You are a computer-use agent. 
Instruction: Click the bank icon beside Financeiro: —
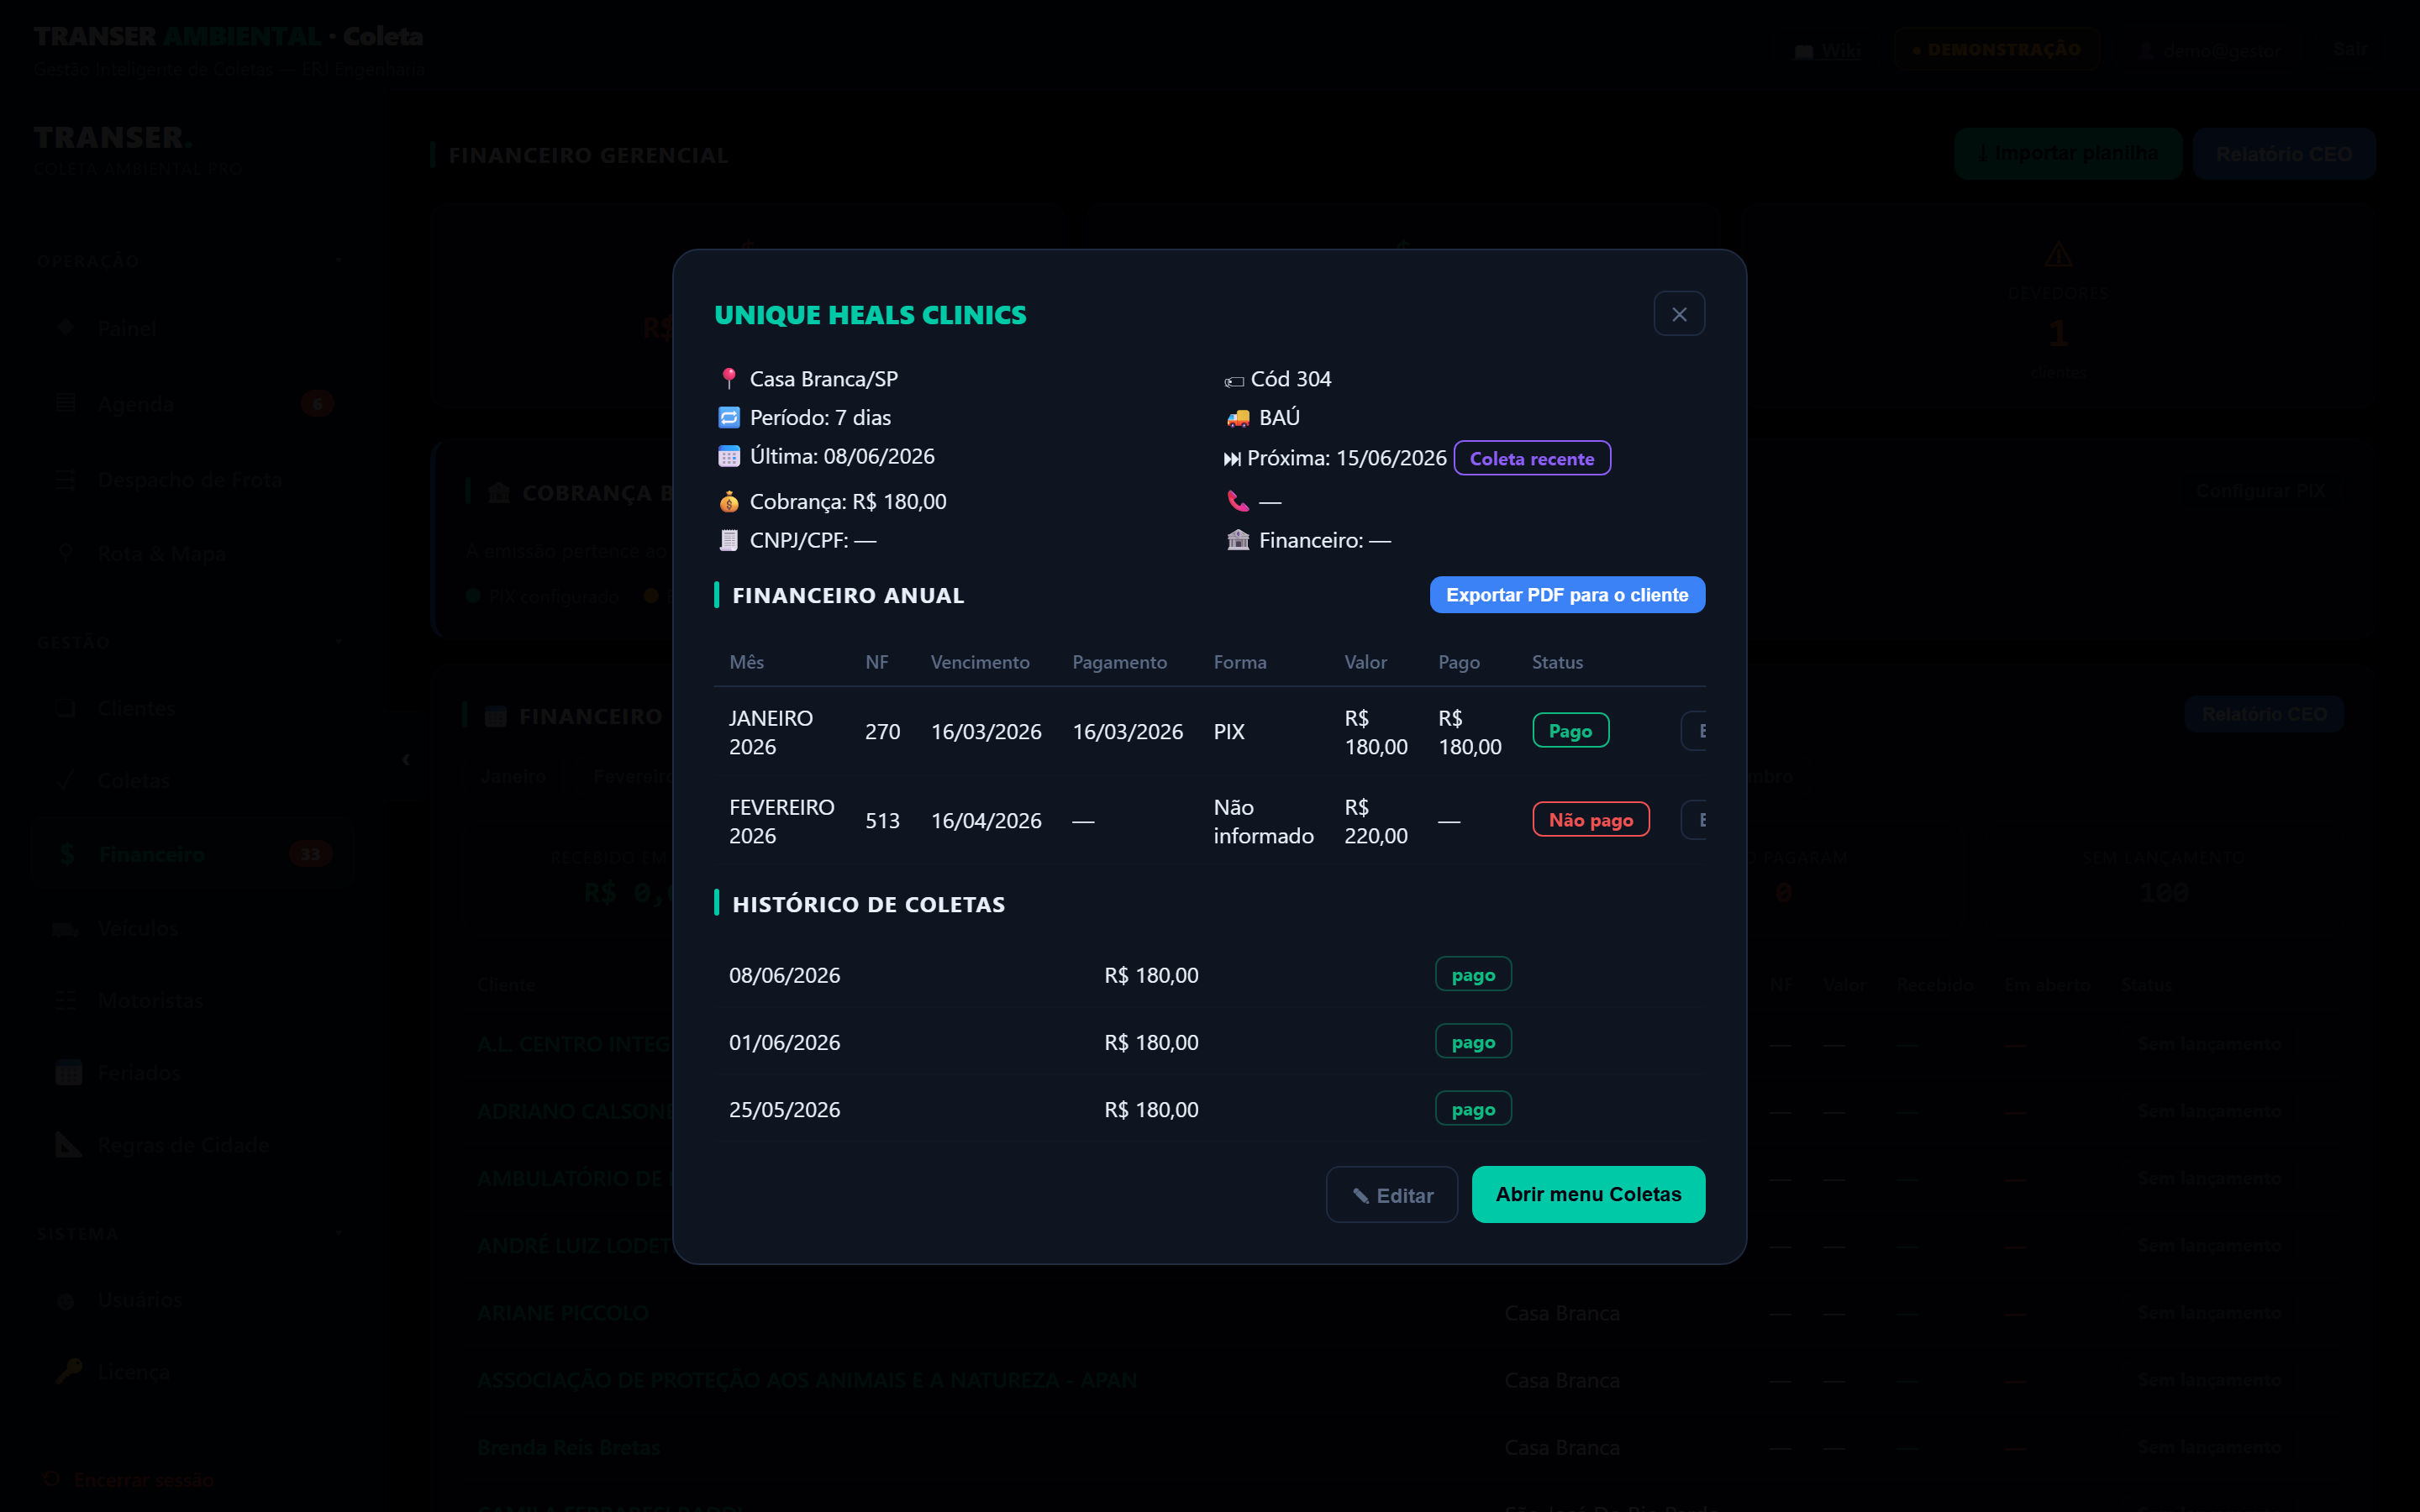point(1238,540)
